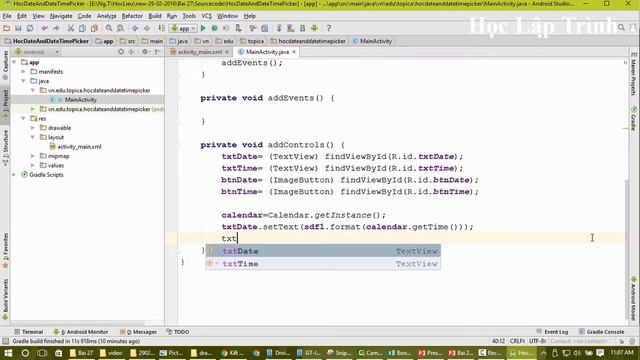The height and width of the screenshot is (360, 640).
Task: Open the SDK Manager icon
Action: tap(302, 28)
